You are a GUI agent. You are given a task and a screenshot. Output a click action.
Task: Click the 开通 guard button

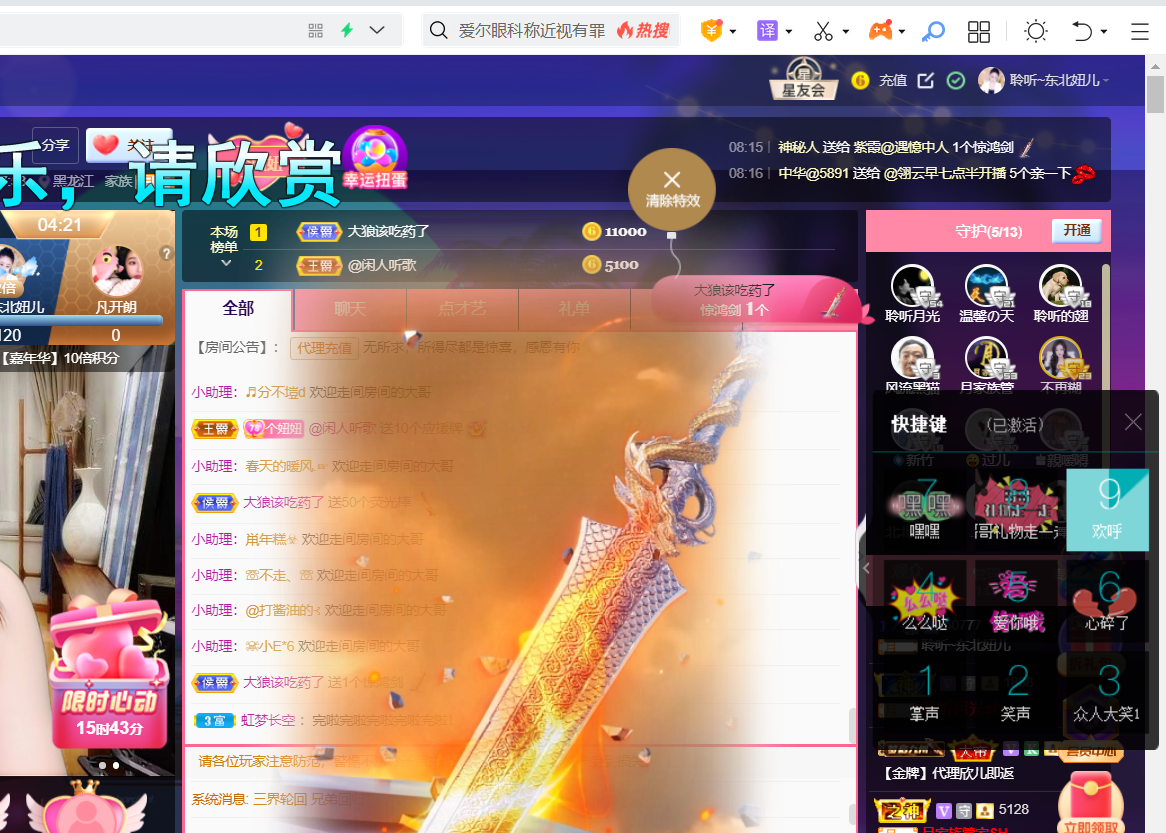pyautogui.click(x=1076, y=231)
